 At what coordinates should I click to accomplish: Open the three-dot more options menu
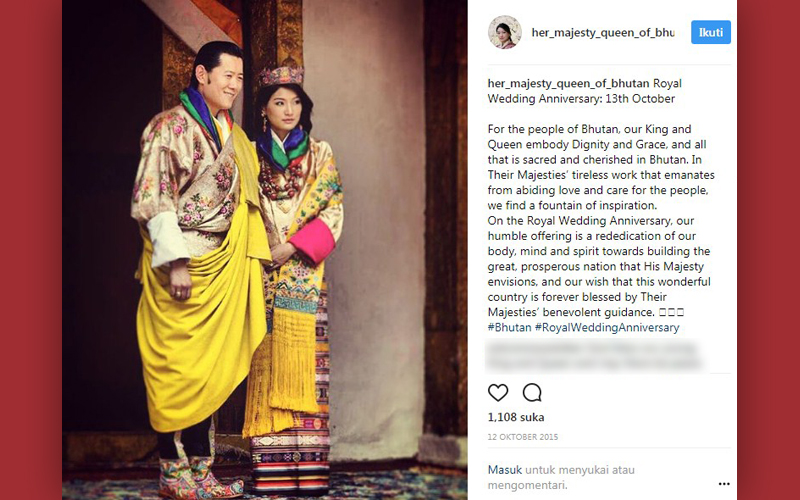tap(724, 484)
